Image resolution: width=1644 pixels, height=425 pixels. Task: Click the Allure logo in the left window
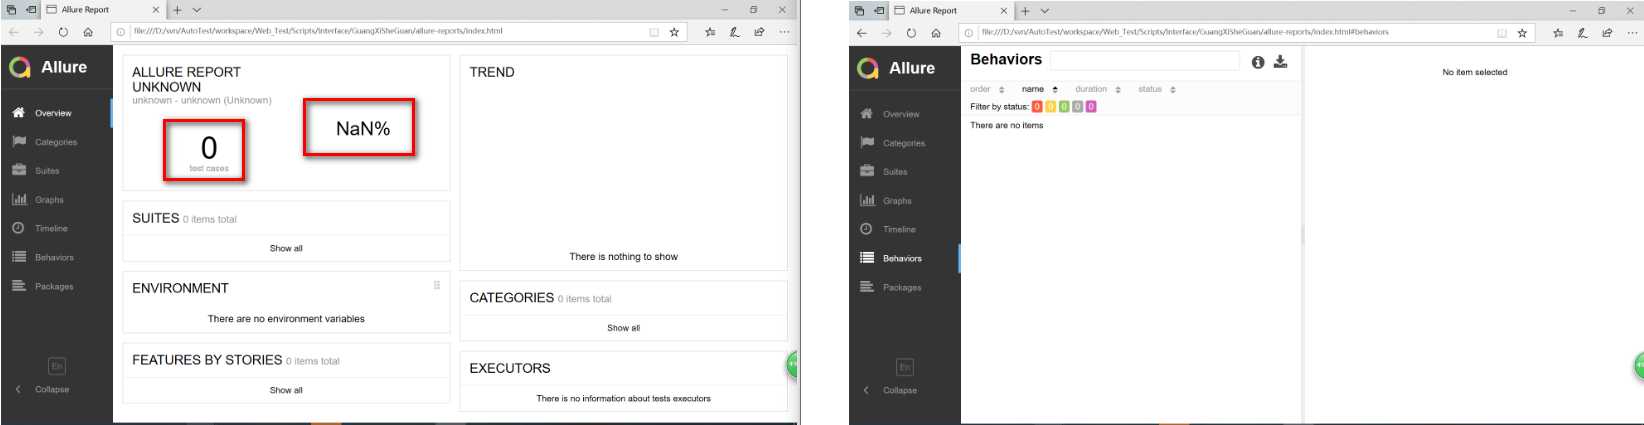click(x=48, y=67)
